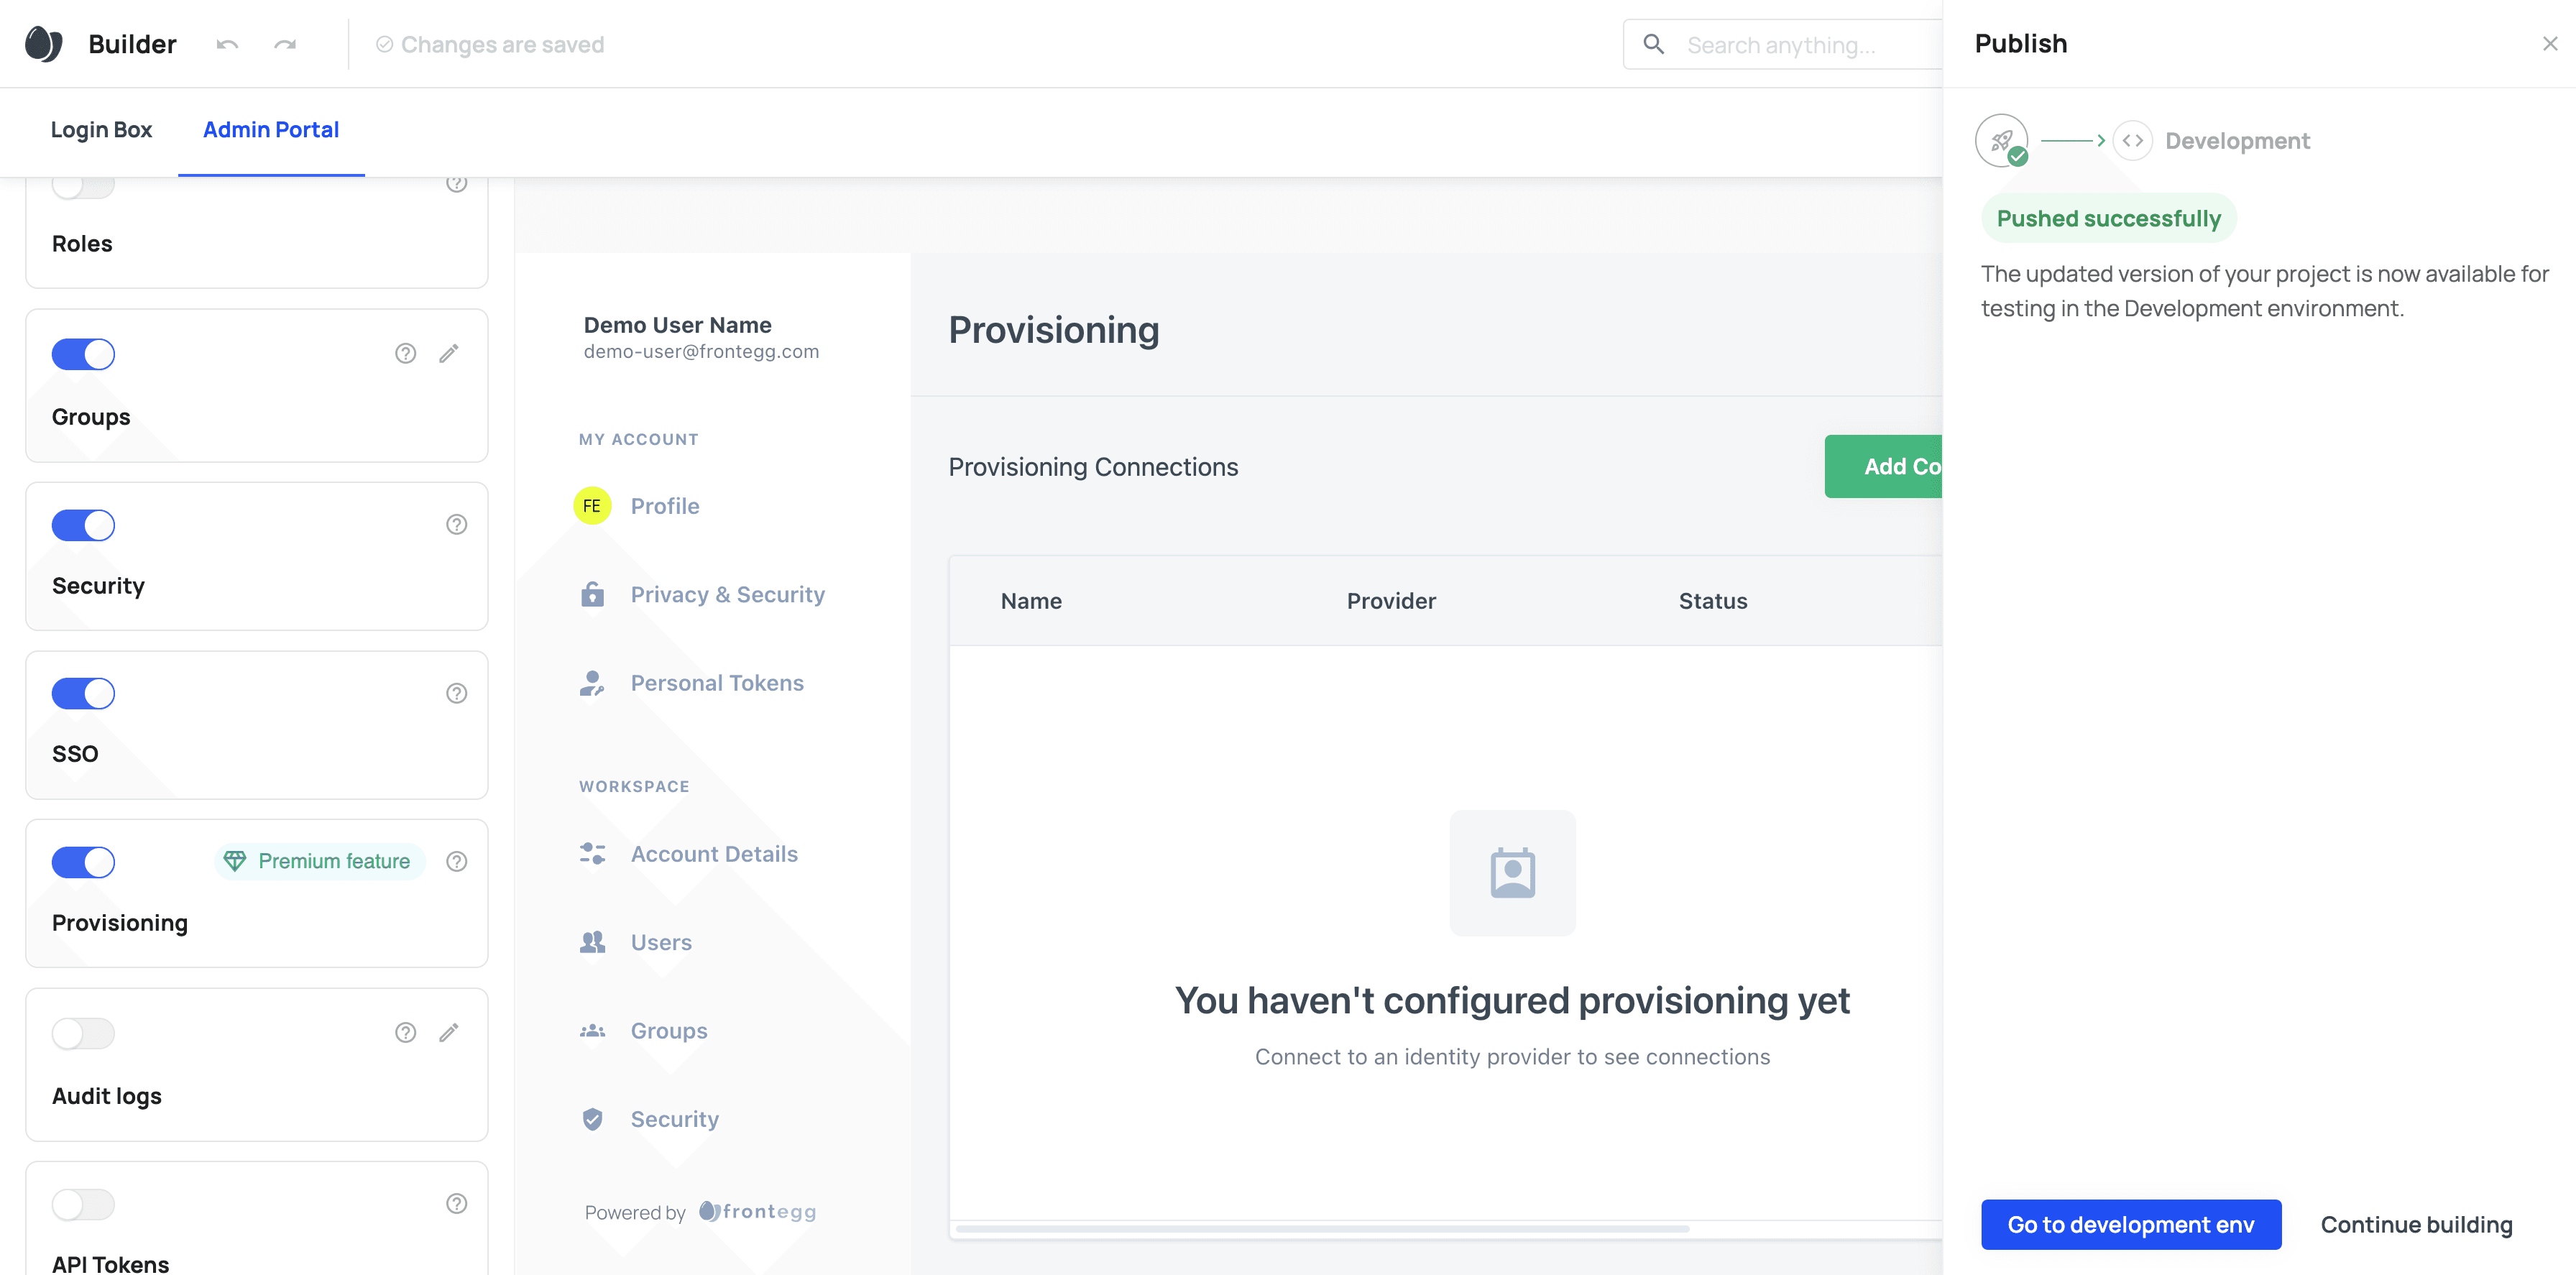This screenshot has height=1275, width=2576.
Task: Toggle off the Security switch
Action: [x=83, y=525]
